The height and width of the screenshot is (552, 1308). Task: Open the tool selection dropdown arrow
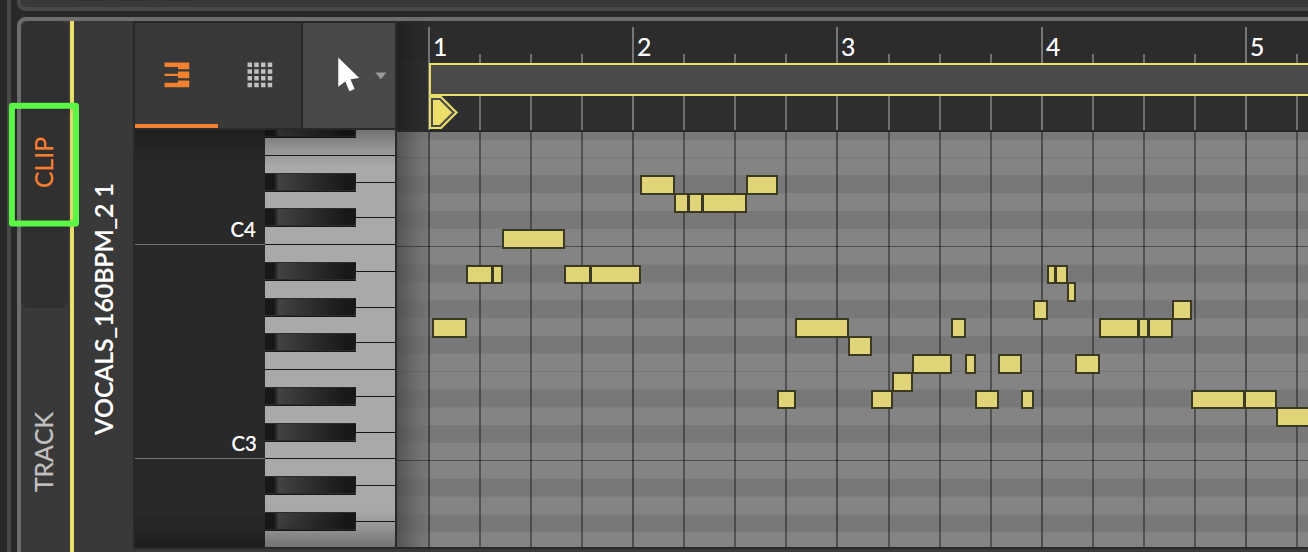[x=380, y=75]
